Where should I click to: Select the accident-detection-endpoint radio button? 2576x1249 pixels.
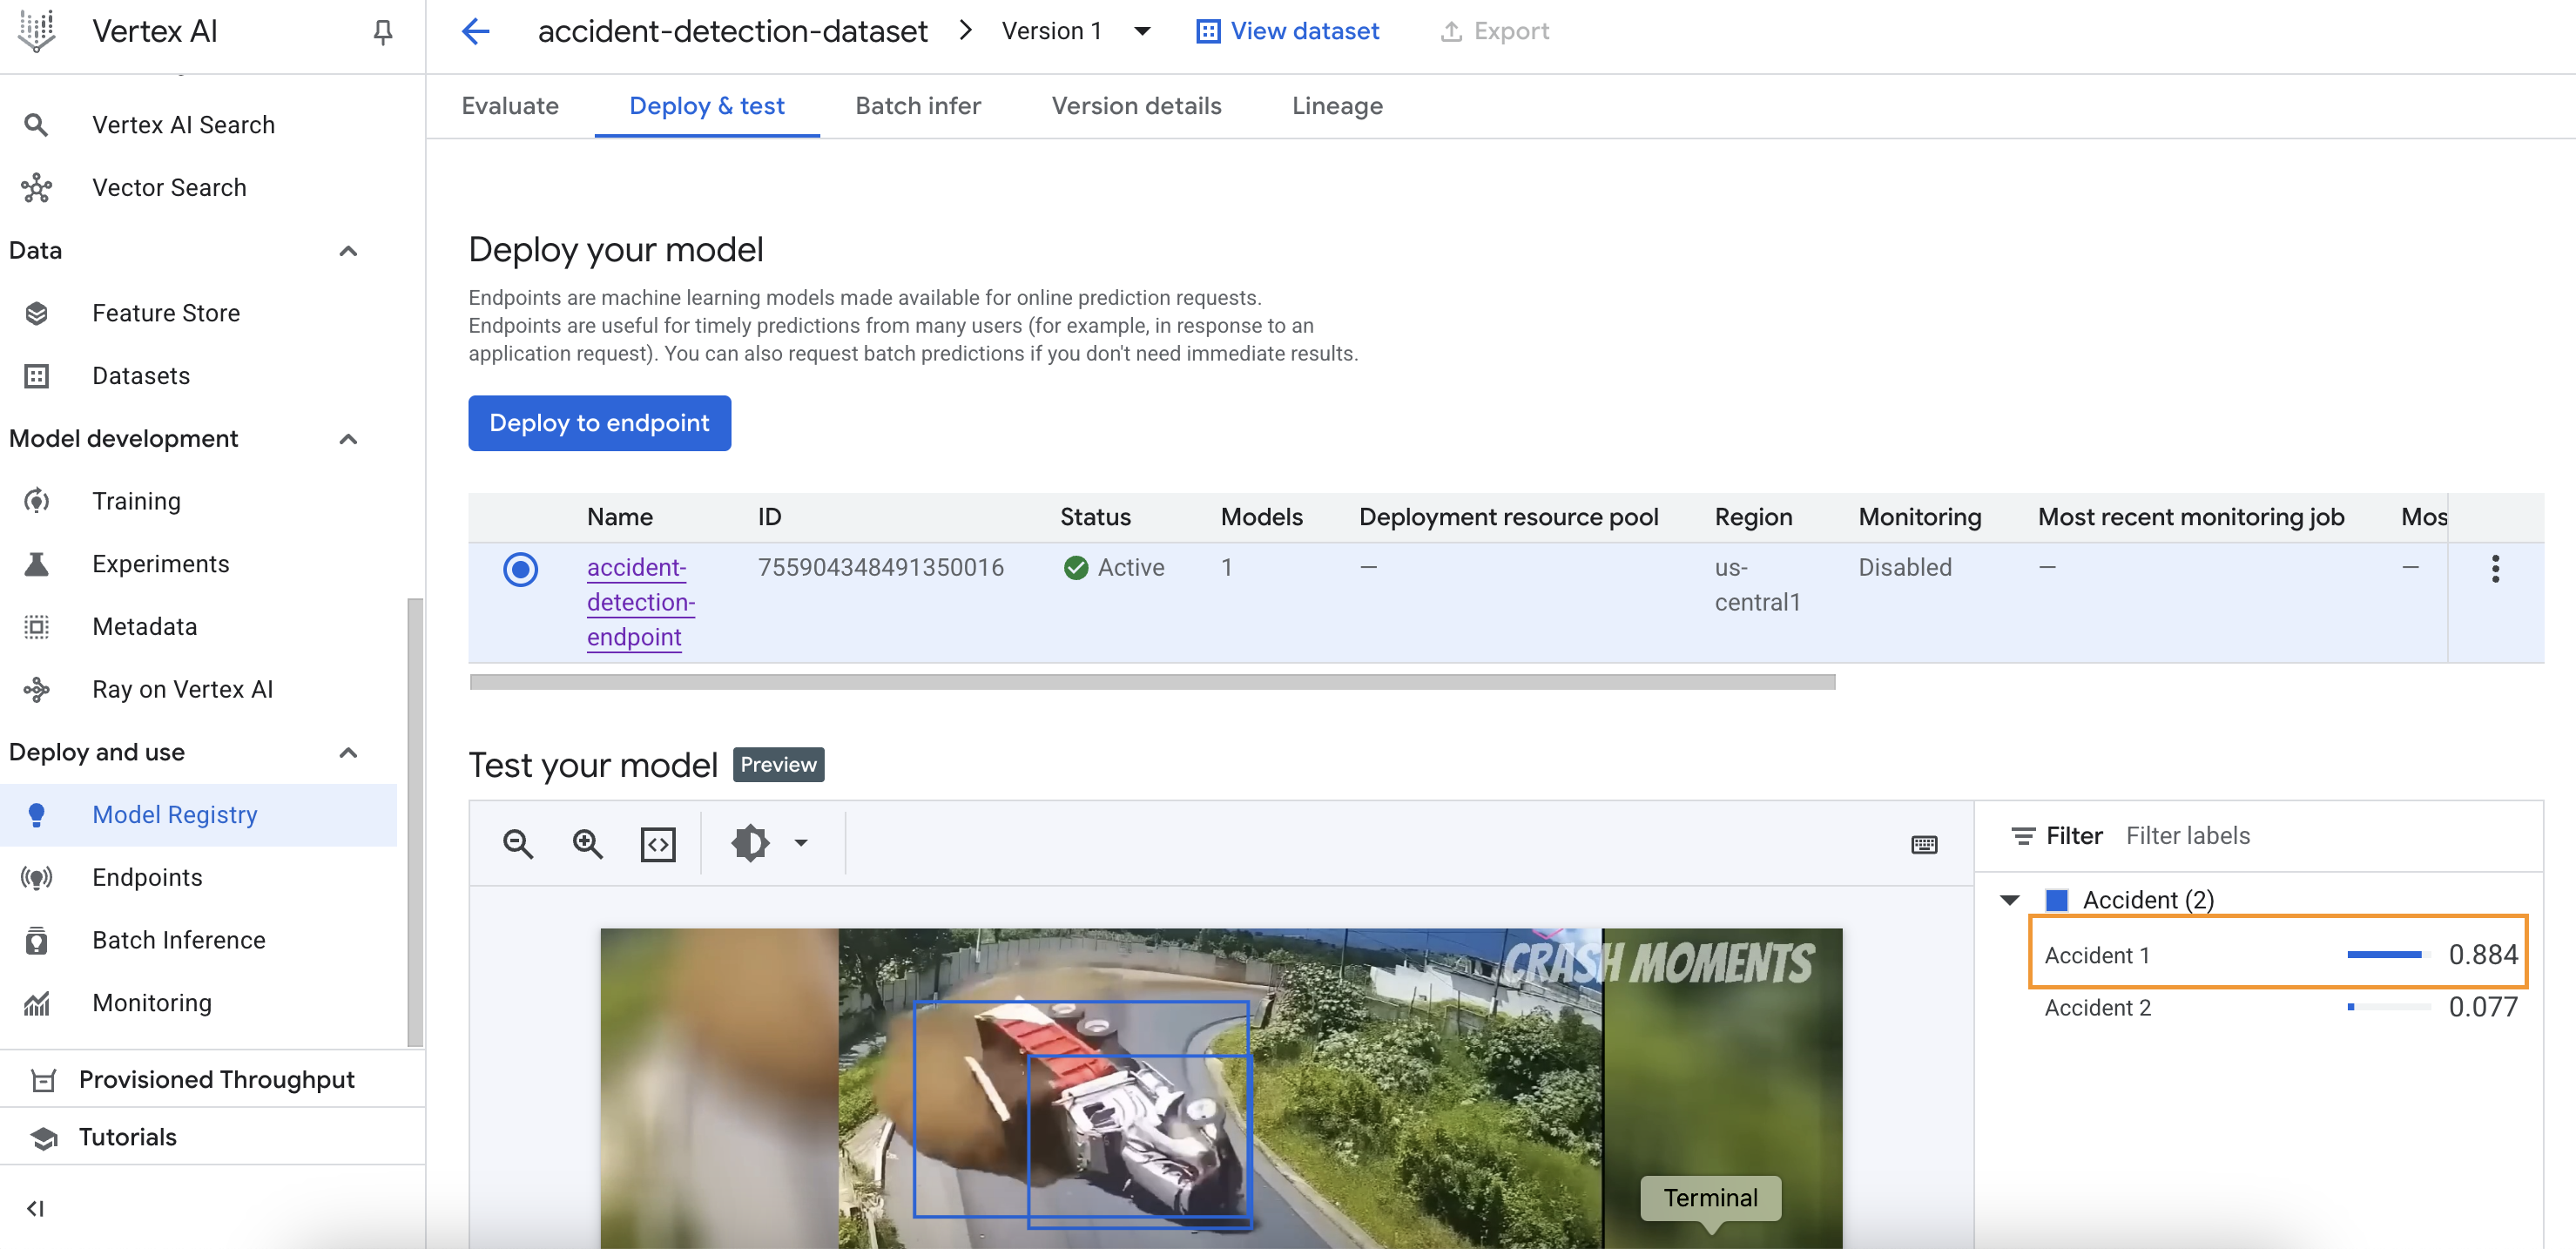click(520, 569)
